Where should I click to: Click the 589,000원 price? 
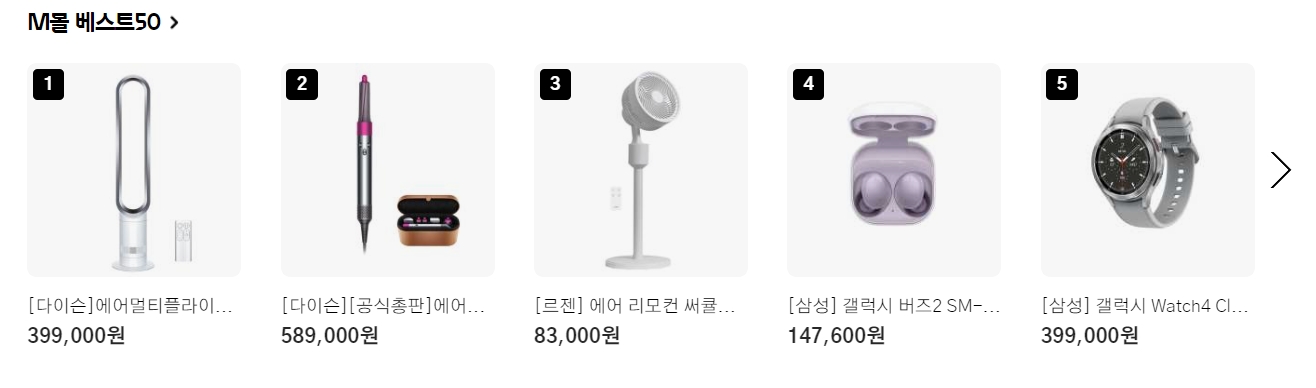click(330, 335)
